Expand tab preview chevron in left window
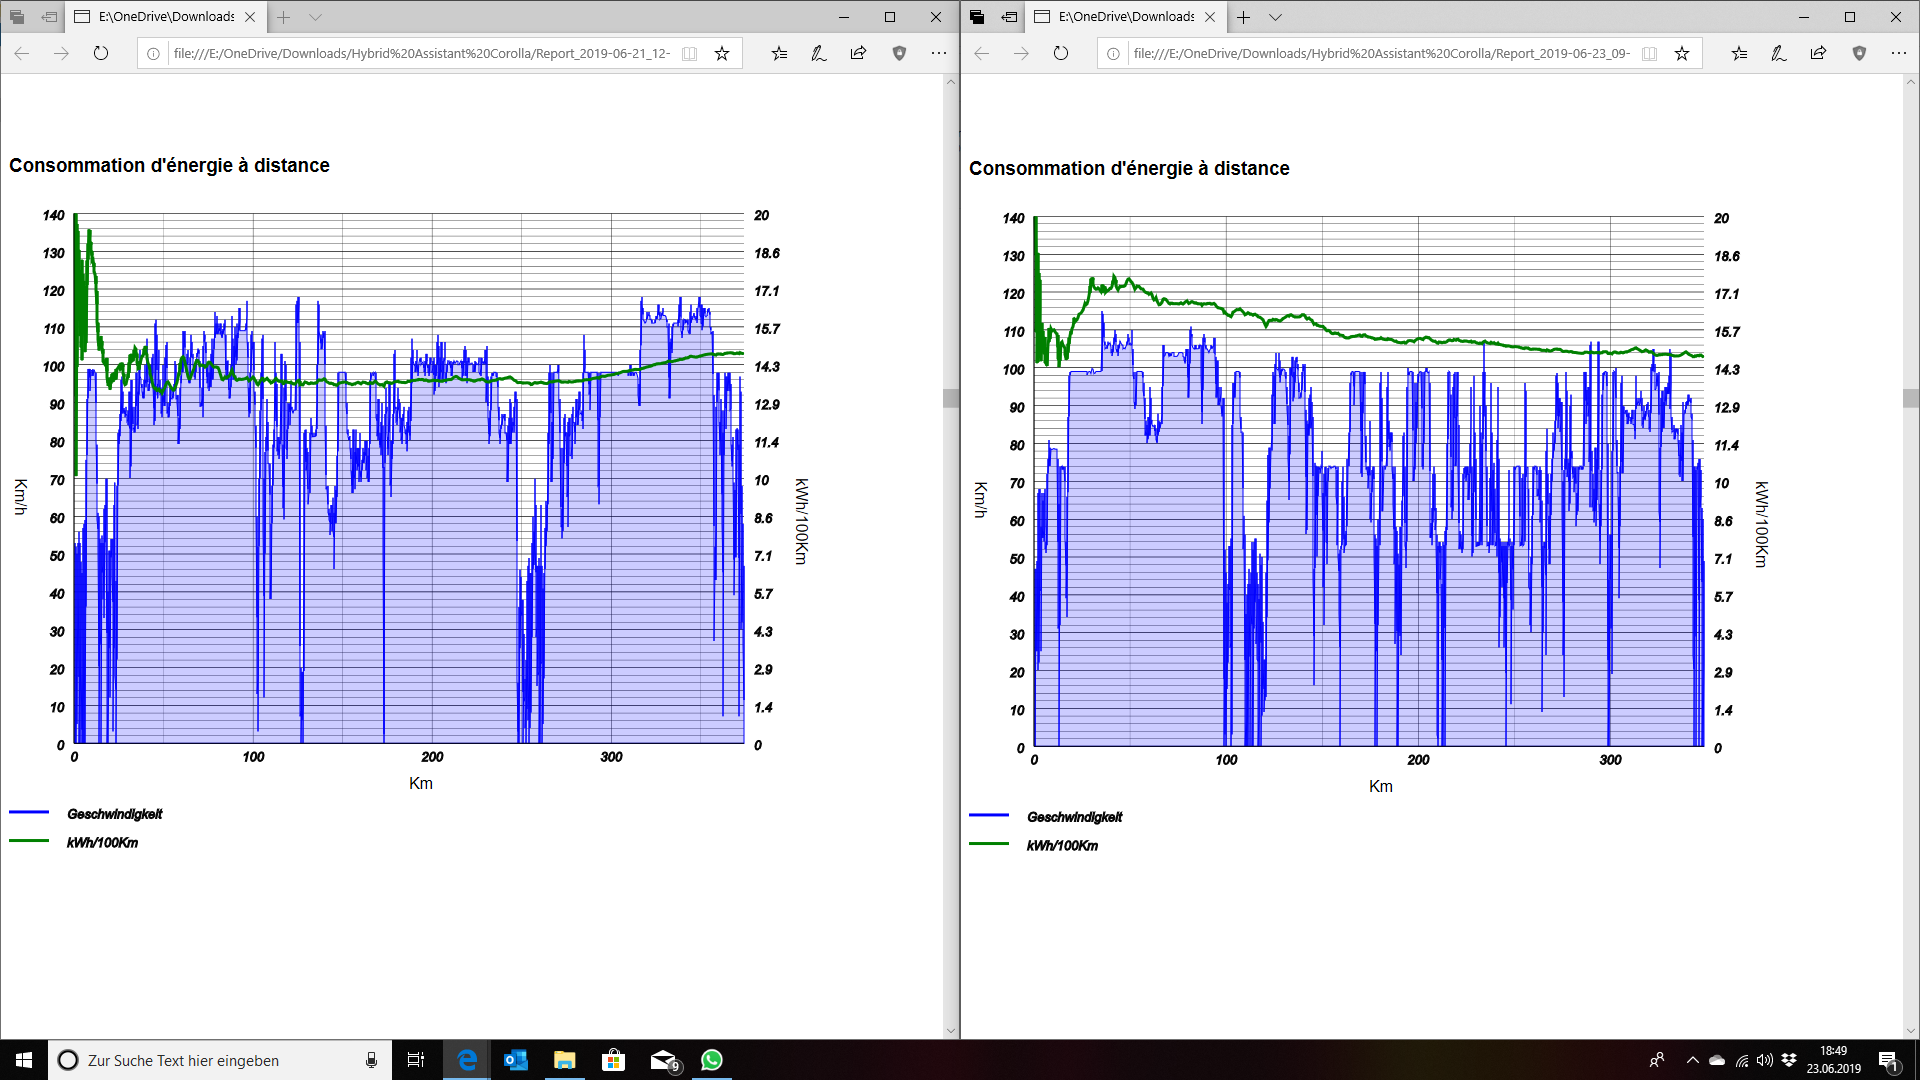 (315, 17)
